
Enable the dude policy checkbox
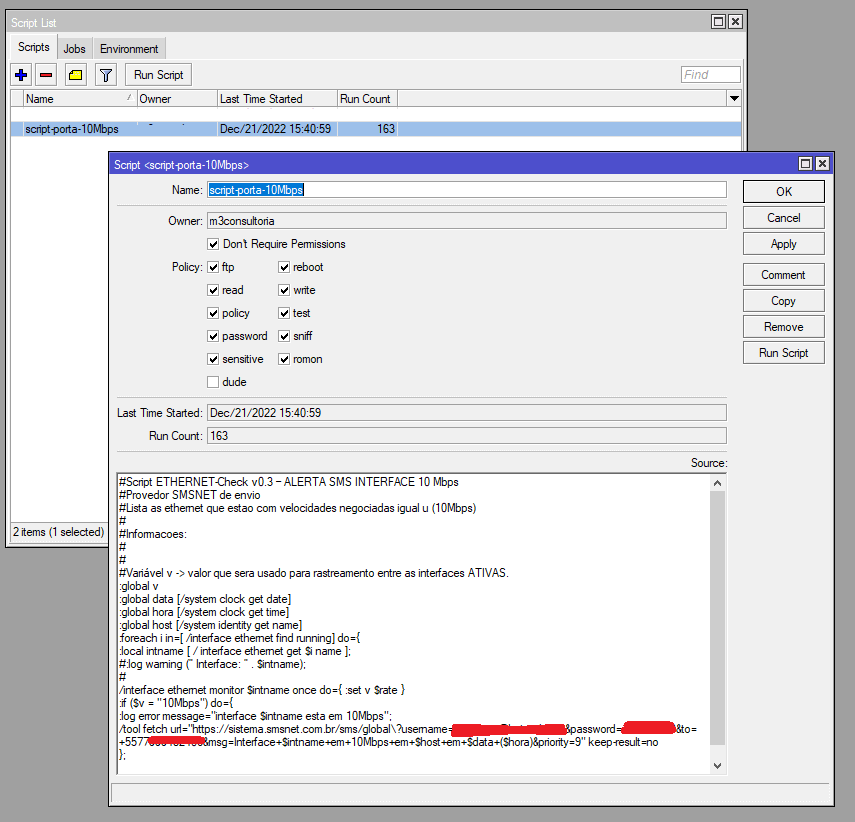213,382
